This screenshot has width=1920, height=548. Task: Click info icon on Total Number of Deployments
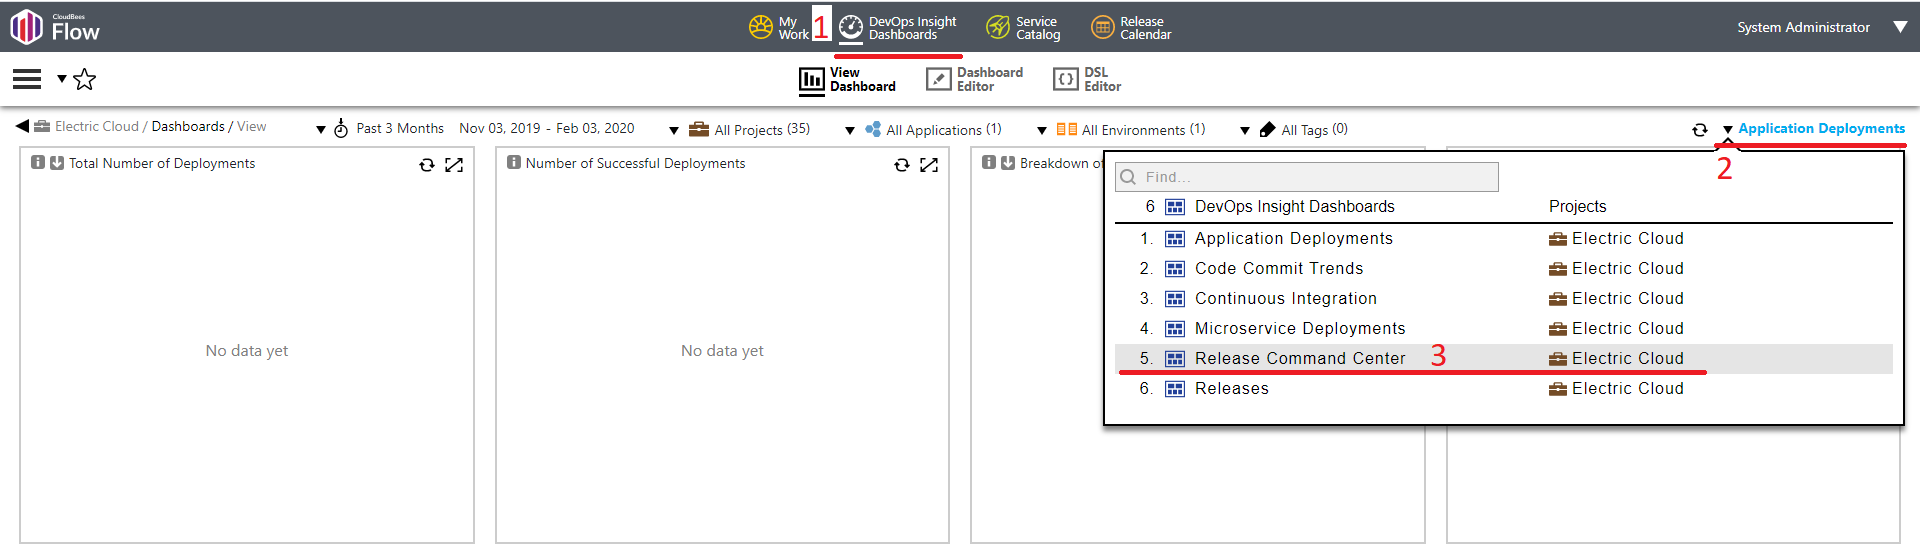pos(38,162)
